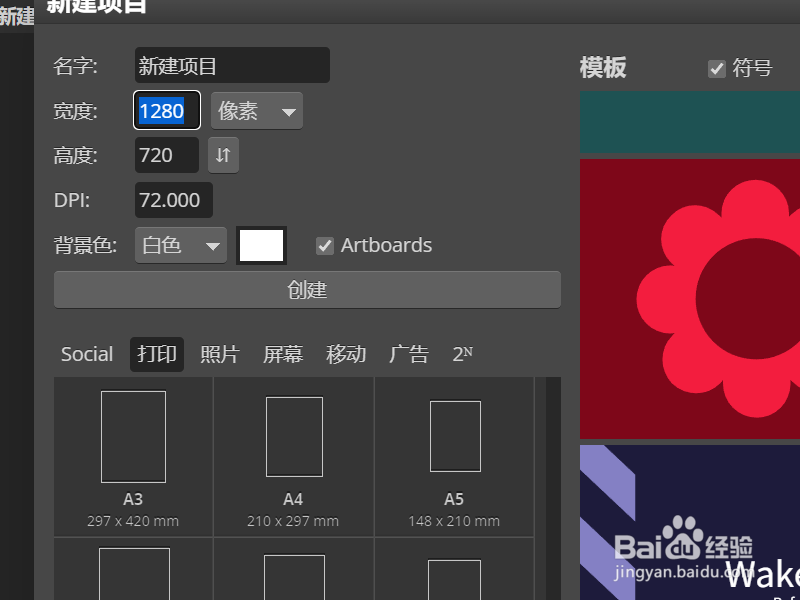This screenshot has width=800, height=600.
Task: Switch to the 广告 tab
Action: [409, 354]
